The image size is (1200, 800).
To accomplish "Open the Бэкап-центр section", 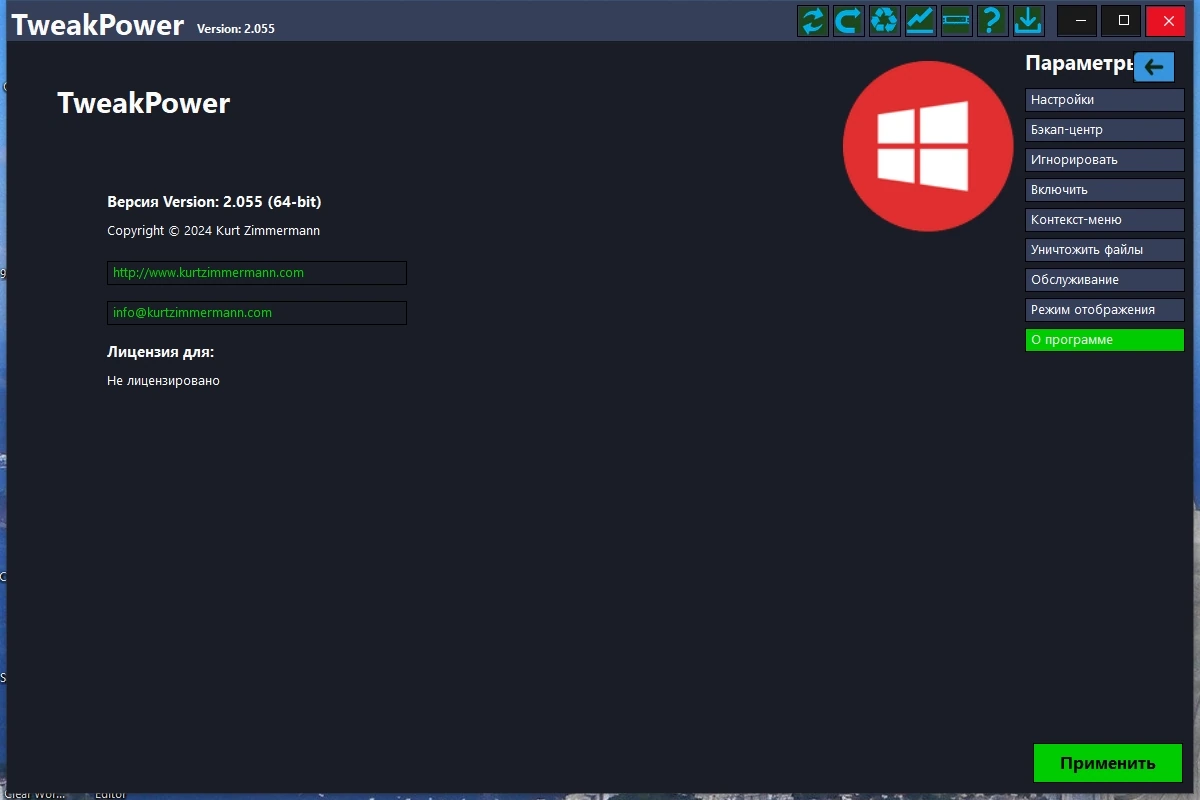I will (1105, 130).
